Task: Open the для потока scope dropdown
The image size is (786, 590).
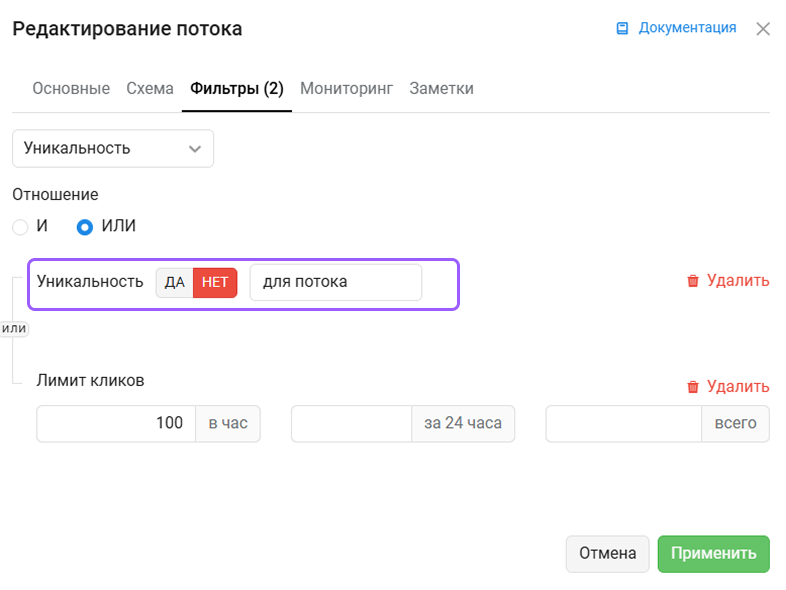Action: (x=336, y=283)
